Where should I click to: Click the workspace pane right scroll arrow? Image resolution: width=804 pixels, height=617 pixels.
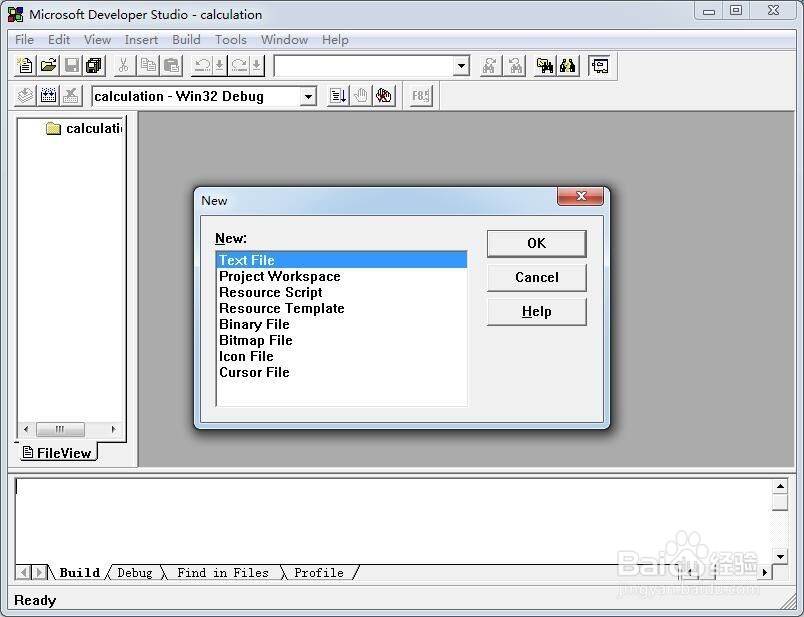[113, 429]
